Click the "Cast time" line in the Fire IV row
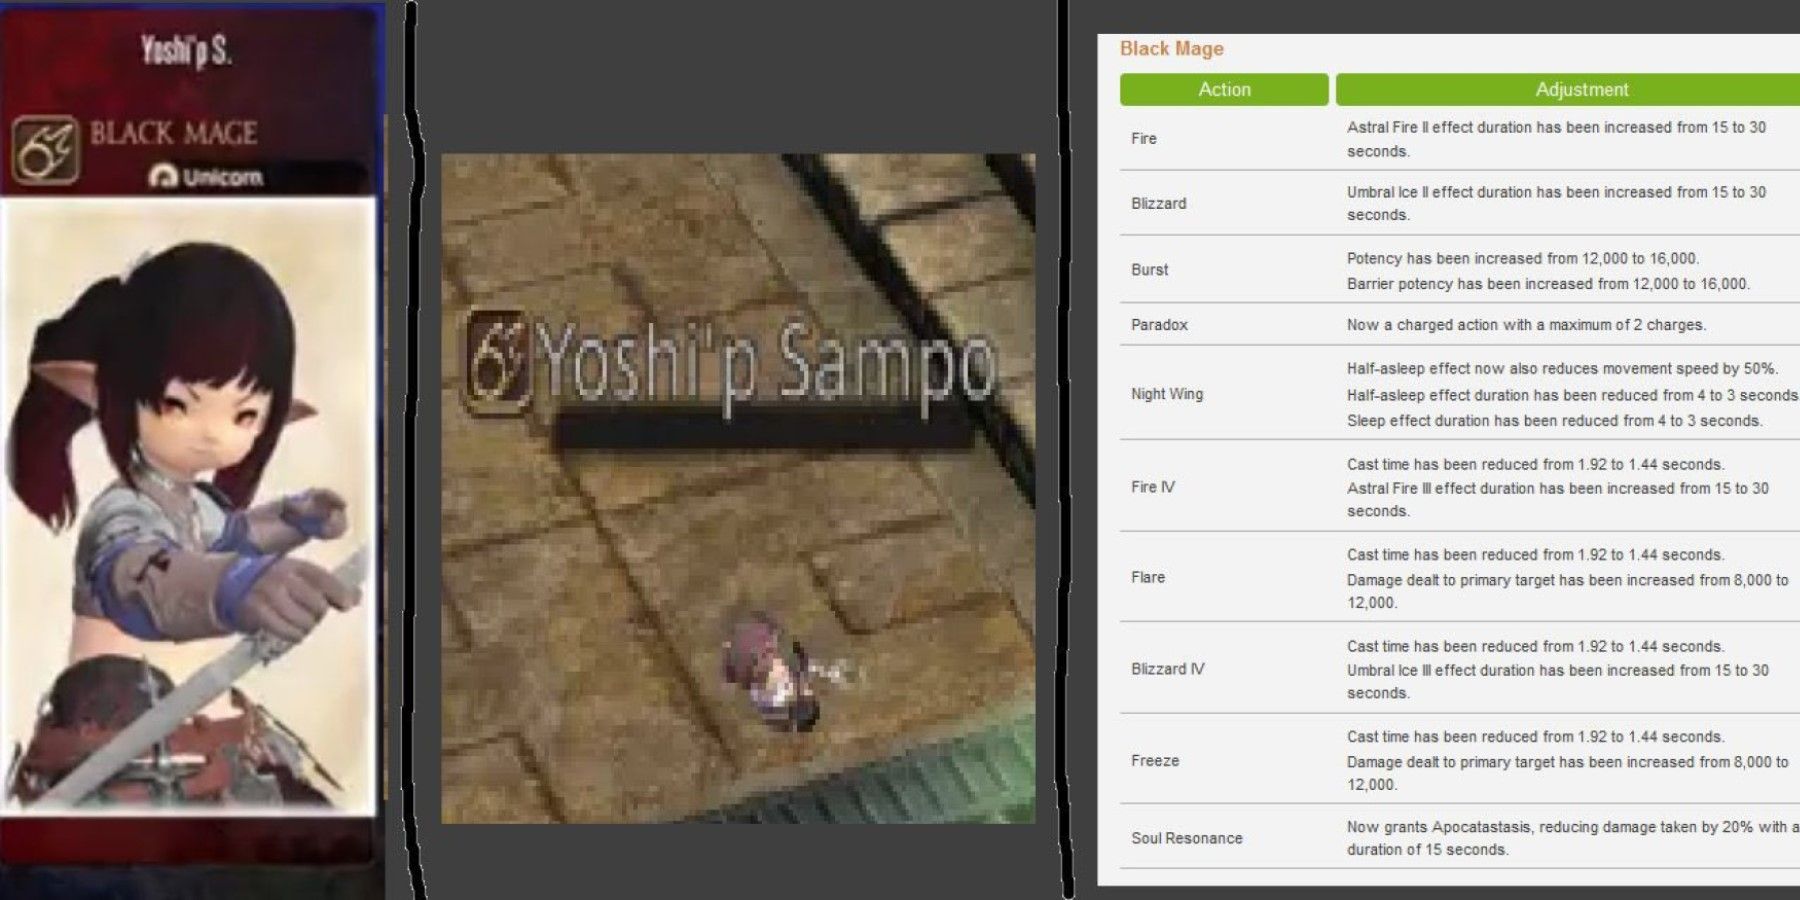The height and width of the screenshot is (900, 1800). click(1536, 465)
